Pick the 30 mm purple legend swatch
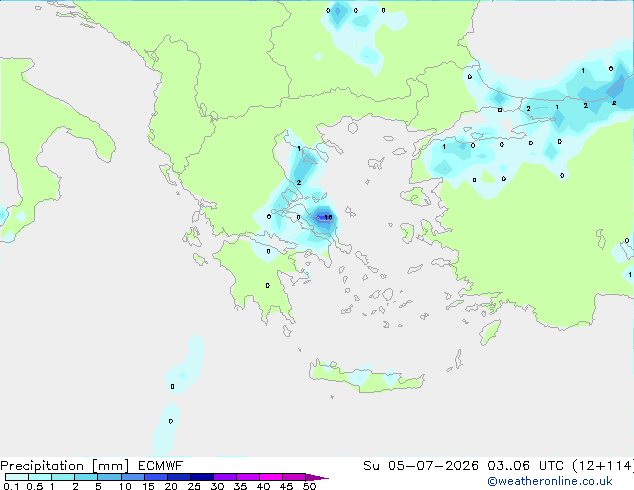Viewport: 634px width, 490px height. click(225, 477)
